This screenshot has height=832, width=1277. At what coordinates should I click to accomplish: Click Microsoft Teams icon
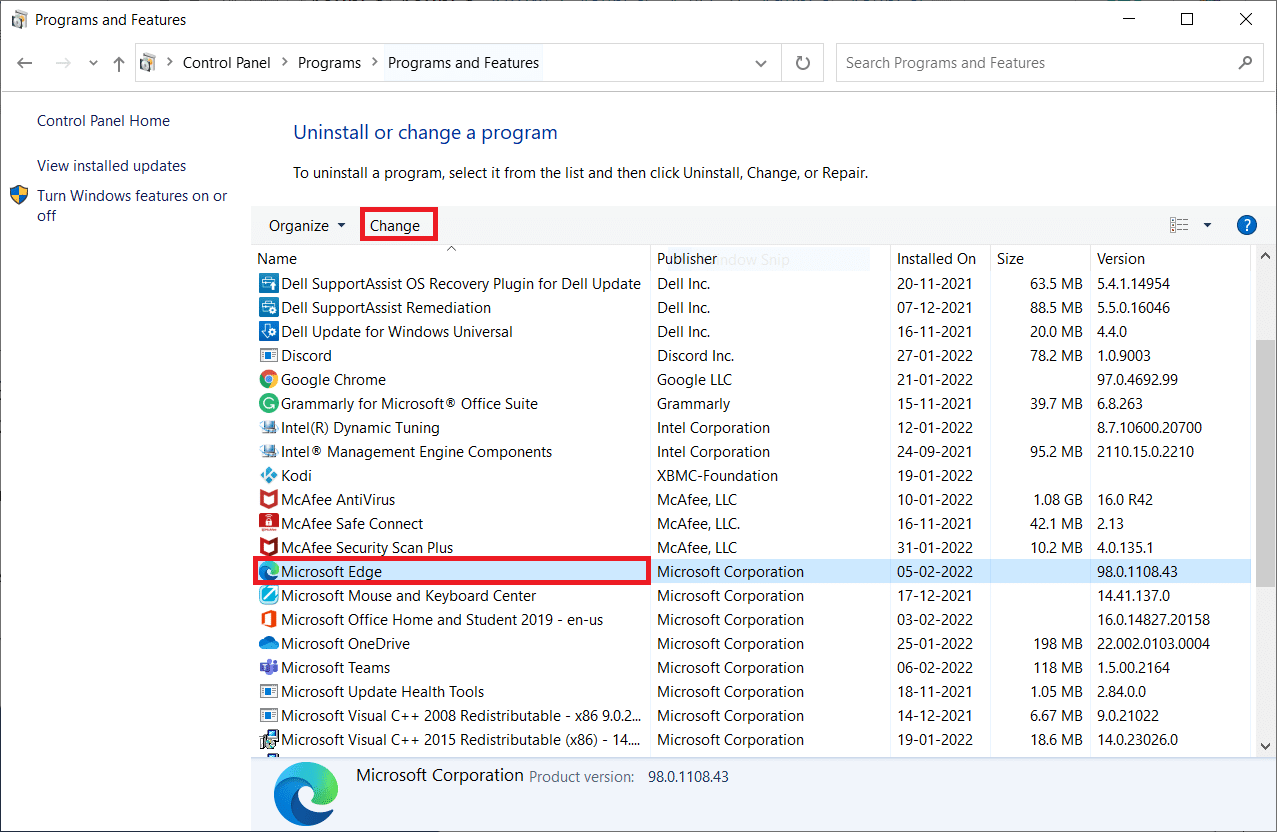coord(268,668)
